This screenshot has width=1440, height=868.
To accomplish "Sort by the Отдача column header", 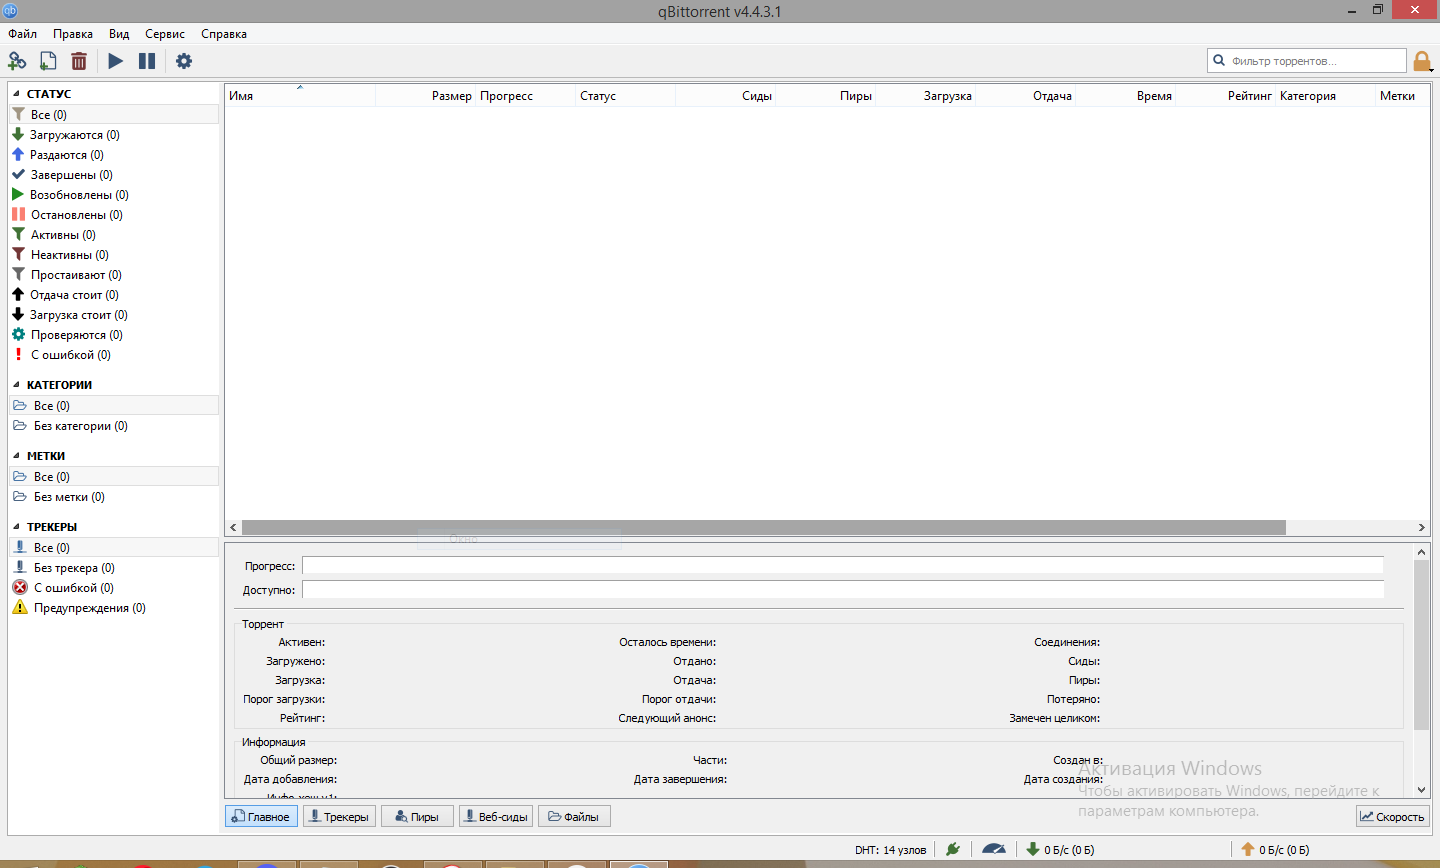I will [1026, 96].
